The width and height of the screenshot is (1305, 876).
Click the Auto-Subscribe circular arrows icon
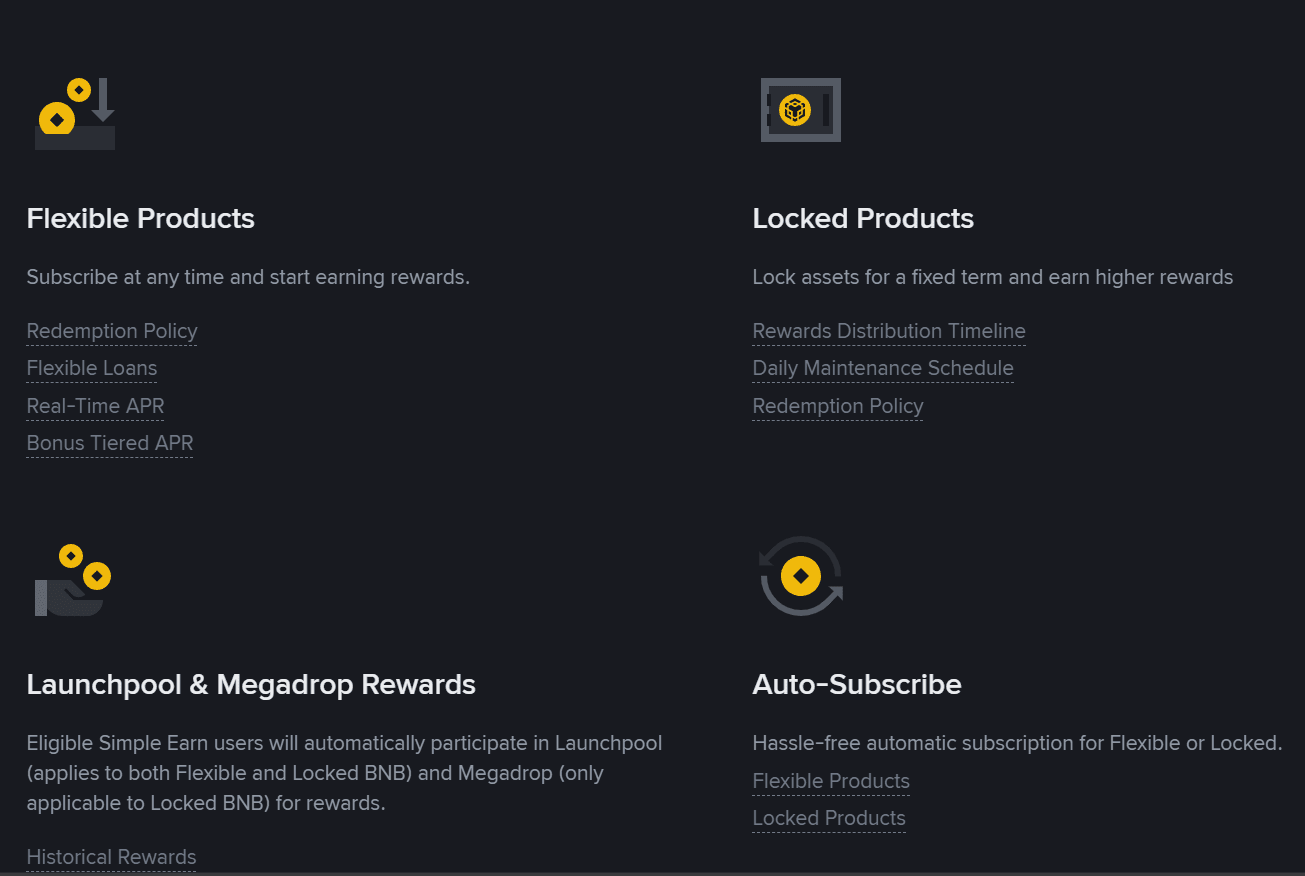tap(801, 576)
